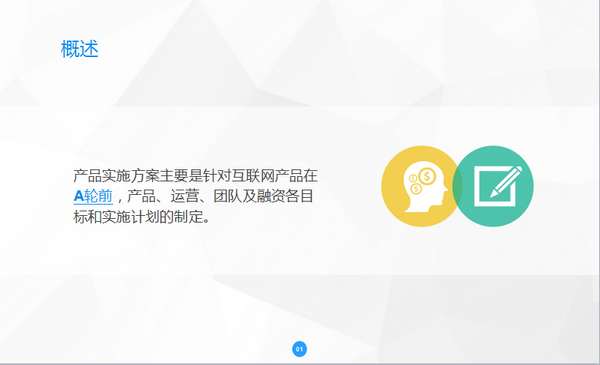
Task: Select the largest dollar coin inside head
Action: 427,176
